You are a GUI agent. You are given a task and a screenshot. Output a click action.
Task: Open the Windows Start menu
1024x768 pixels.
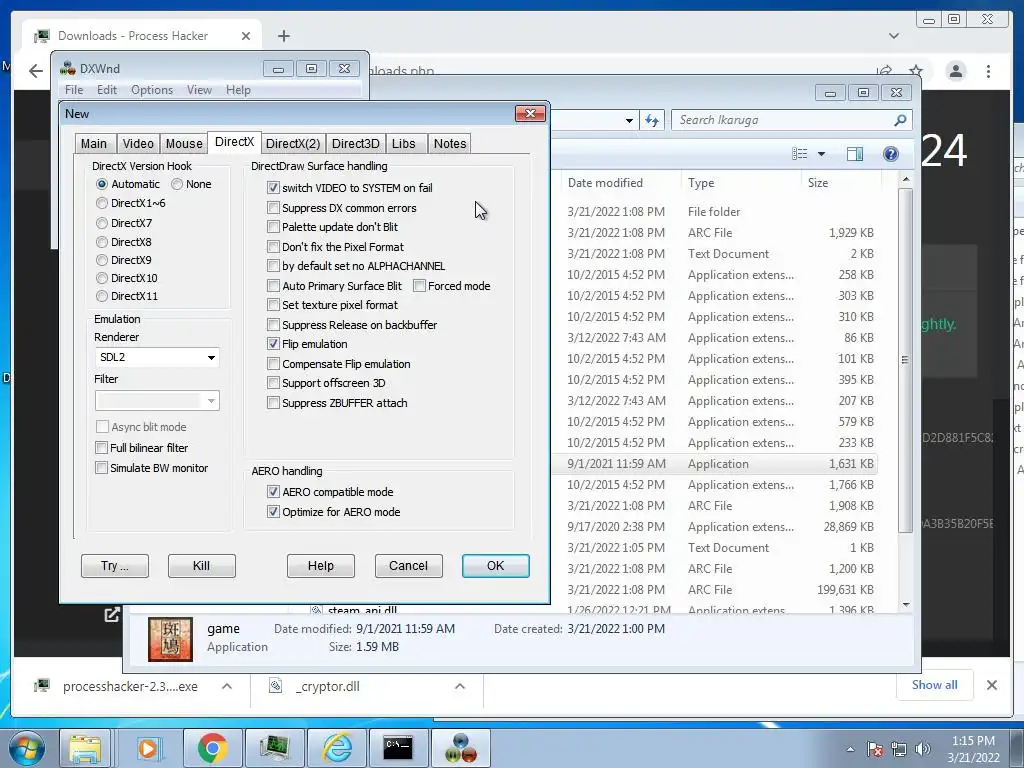coord(26,748)
